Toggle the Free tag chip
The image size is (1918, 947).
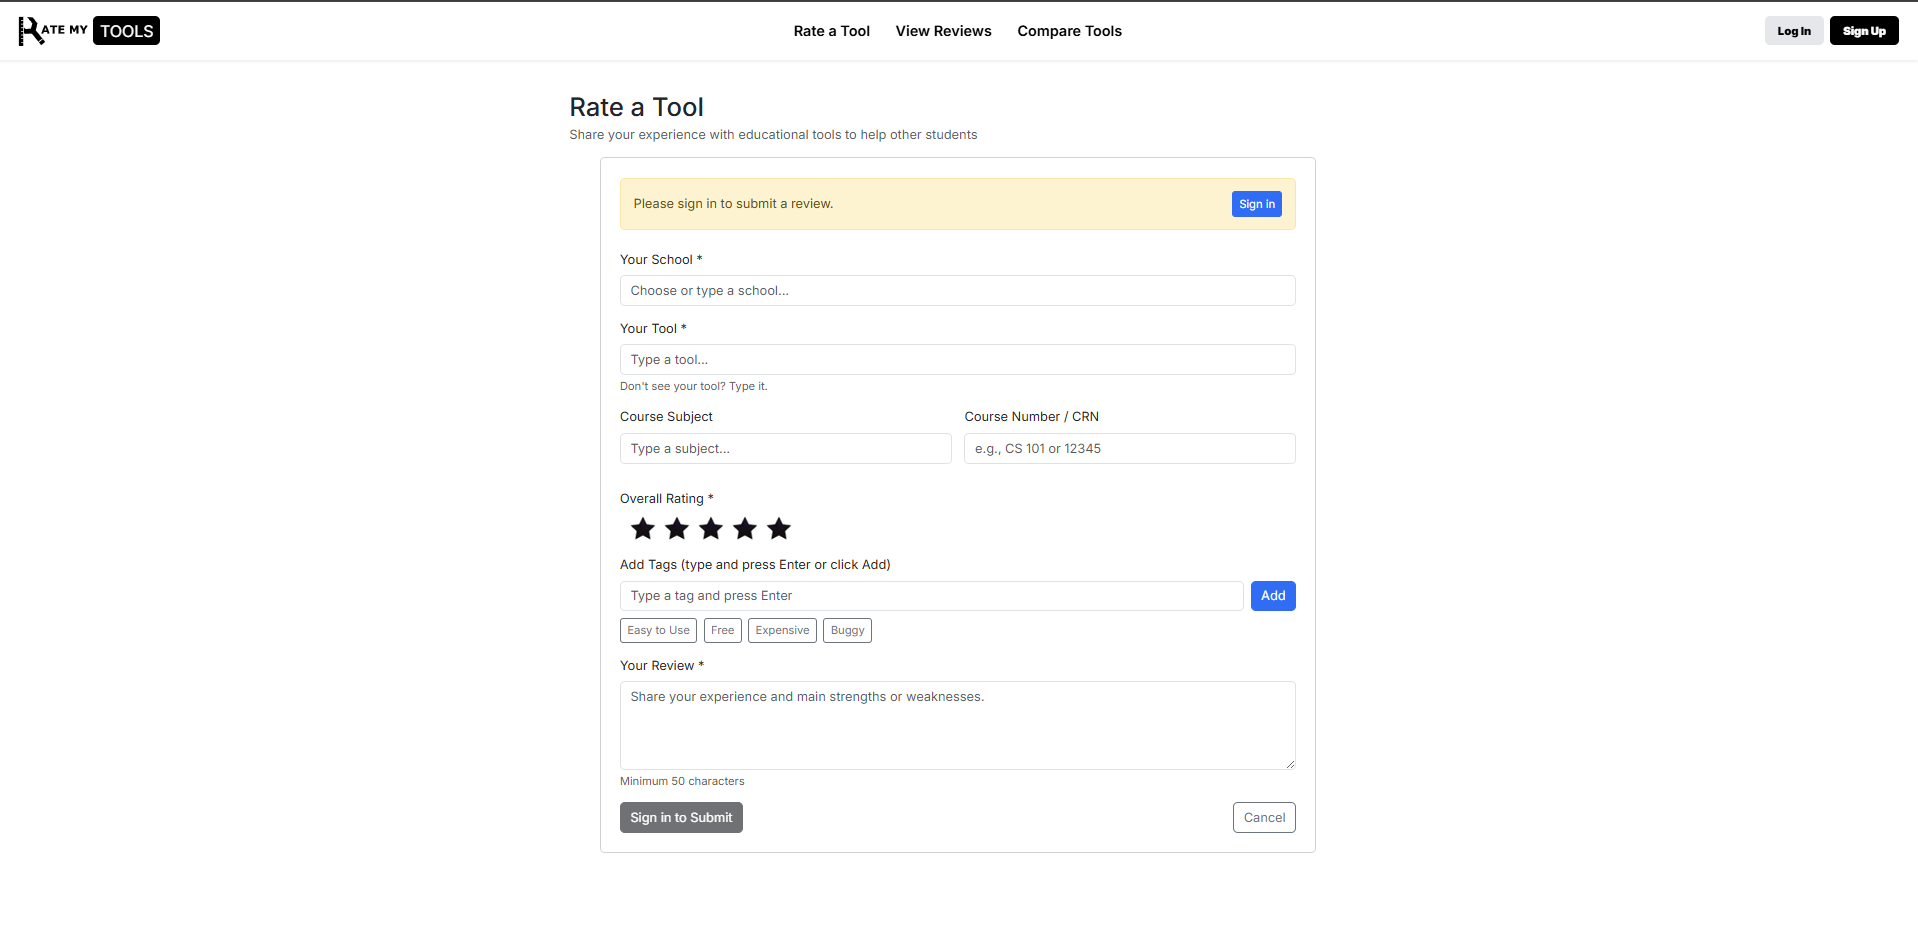click(722, 630)
